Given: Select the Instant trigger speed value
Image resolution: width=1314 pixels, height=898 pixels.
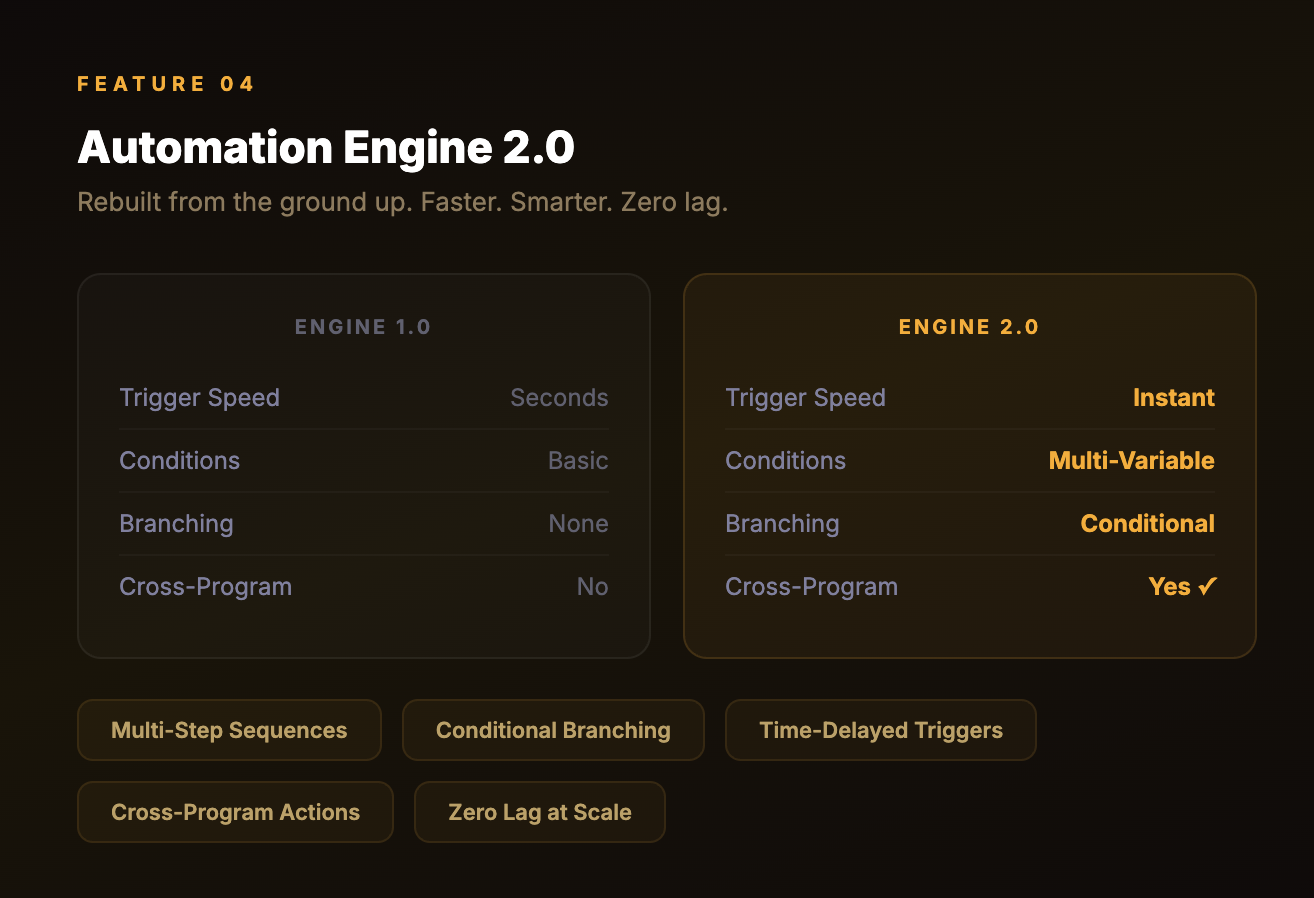Looking at the screenshot, I should (x=1173, y=398).
